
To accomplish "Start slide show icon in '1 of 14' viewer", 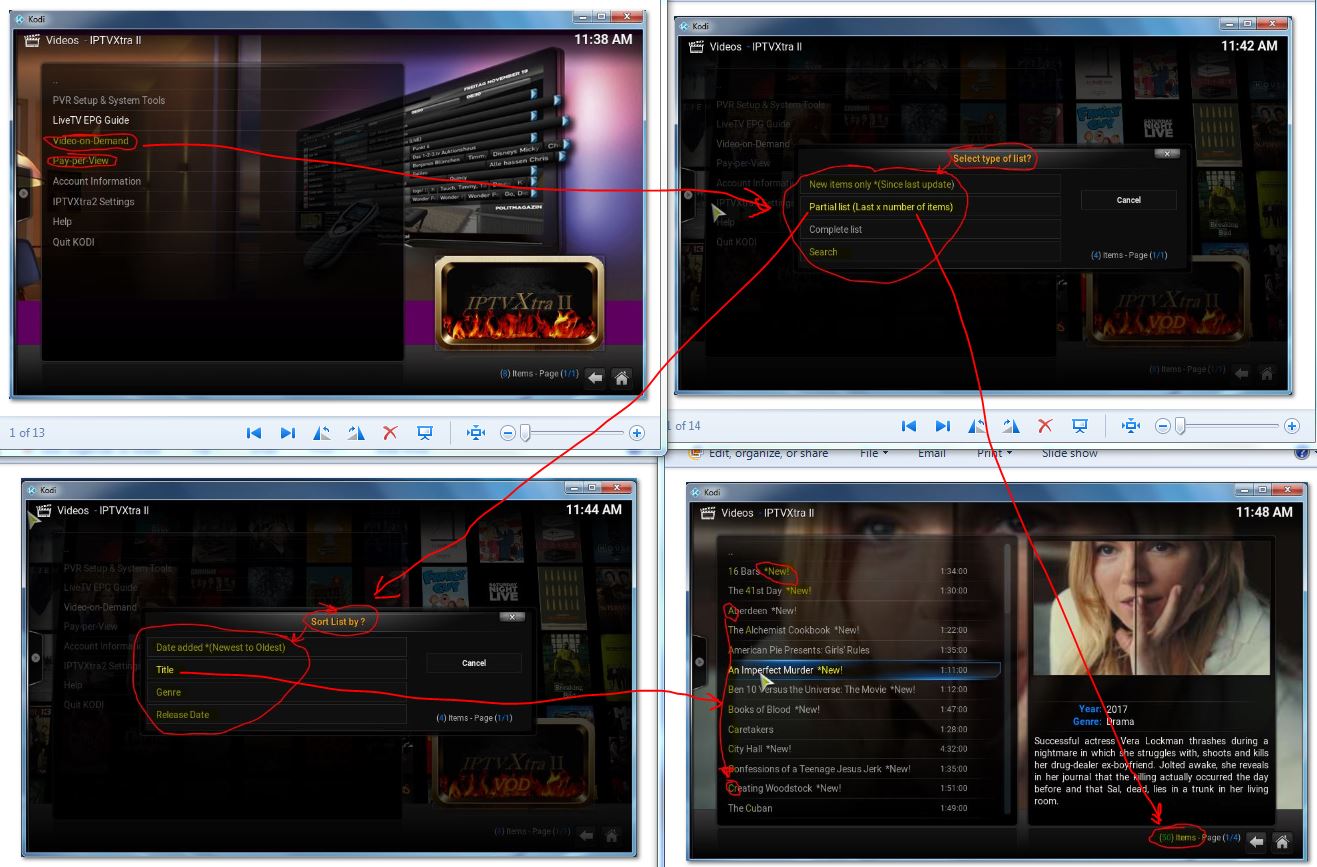I will pos(1080,426).
